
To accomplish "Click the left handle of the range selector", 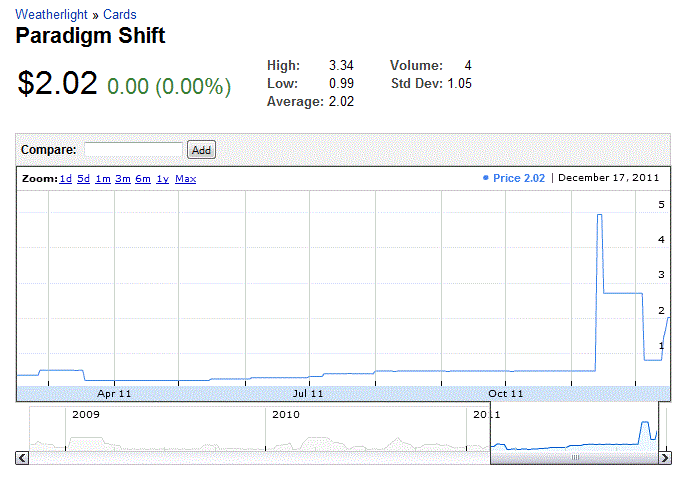I will (491, 428).
